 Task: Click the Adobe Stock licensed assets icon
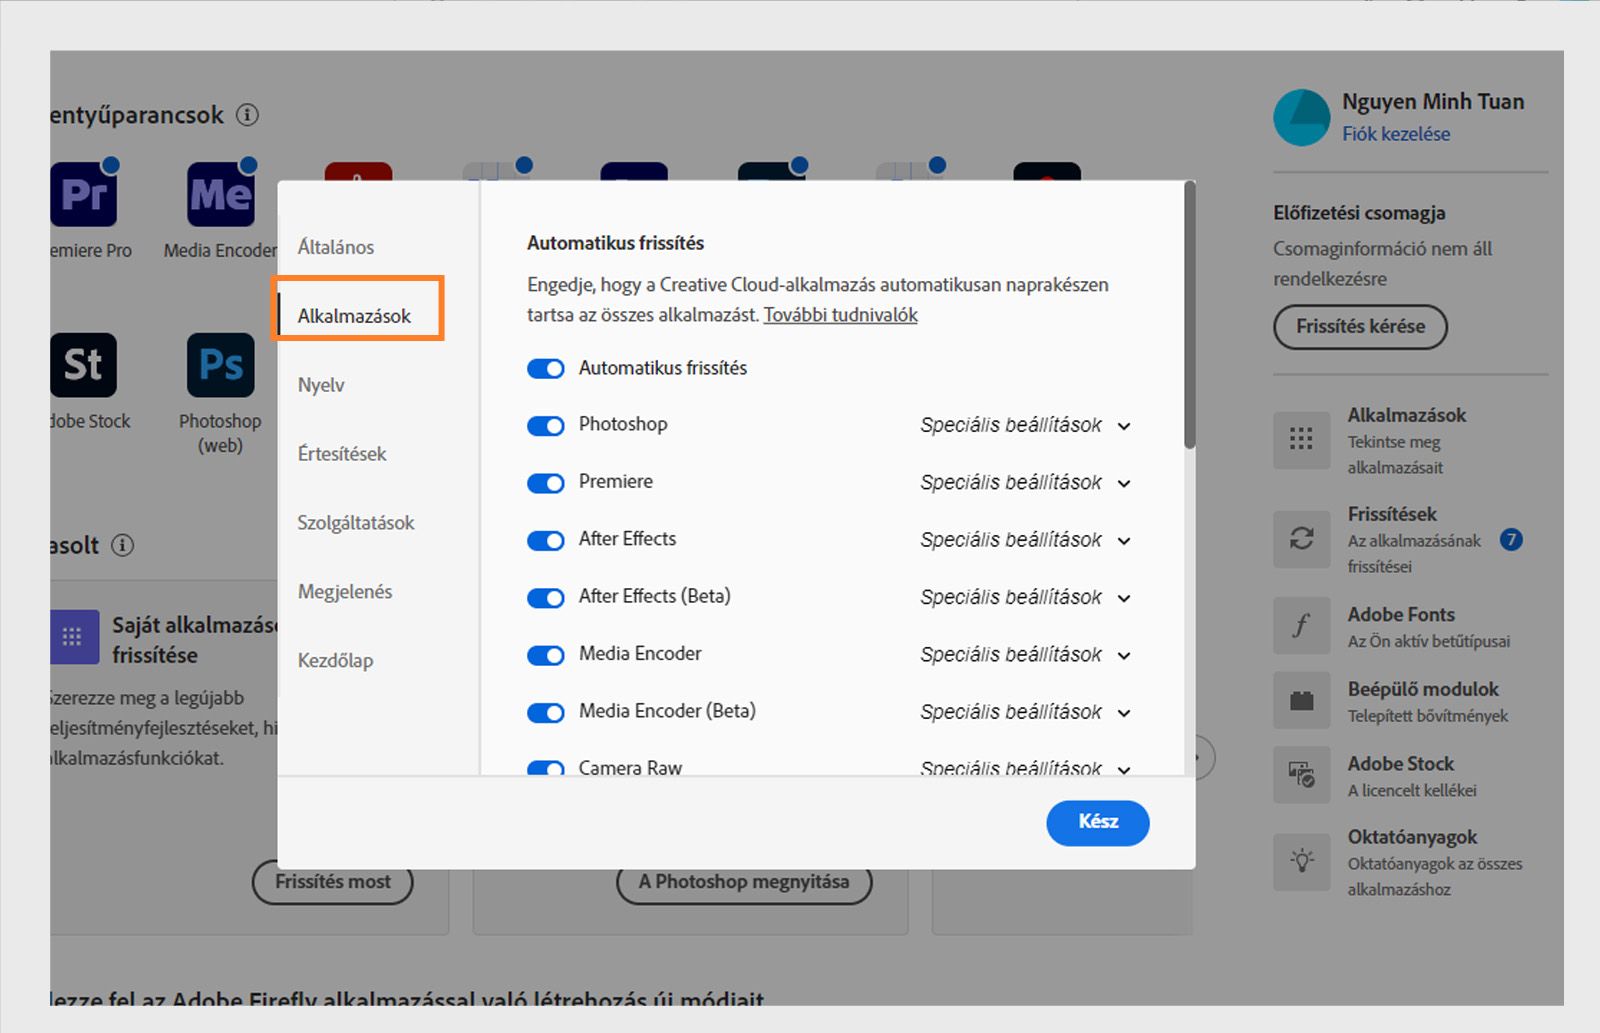[x=1301, y=774]
